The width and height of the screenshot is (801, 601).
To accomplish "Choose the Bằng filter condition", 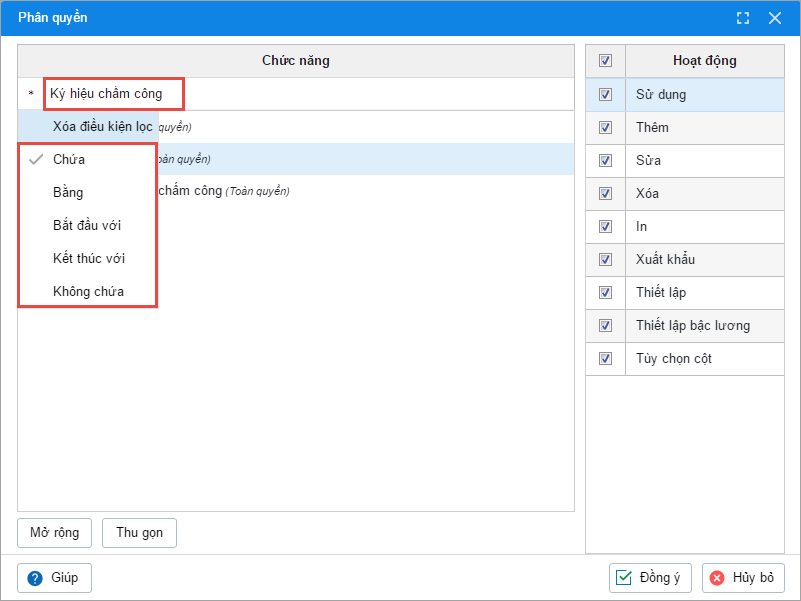I will point(68,193).
